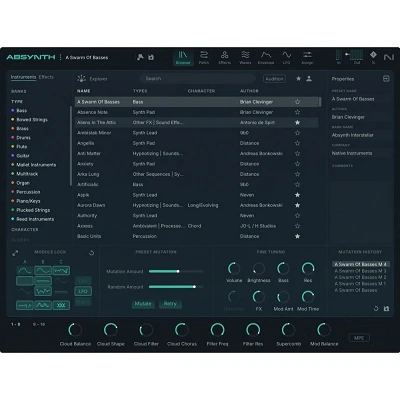400x400 pixels.
Task: Adjust the Random Amount slider
Action: pos(176,287)
